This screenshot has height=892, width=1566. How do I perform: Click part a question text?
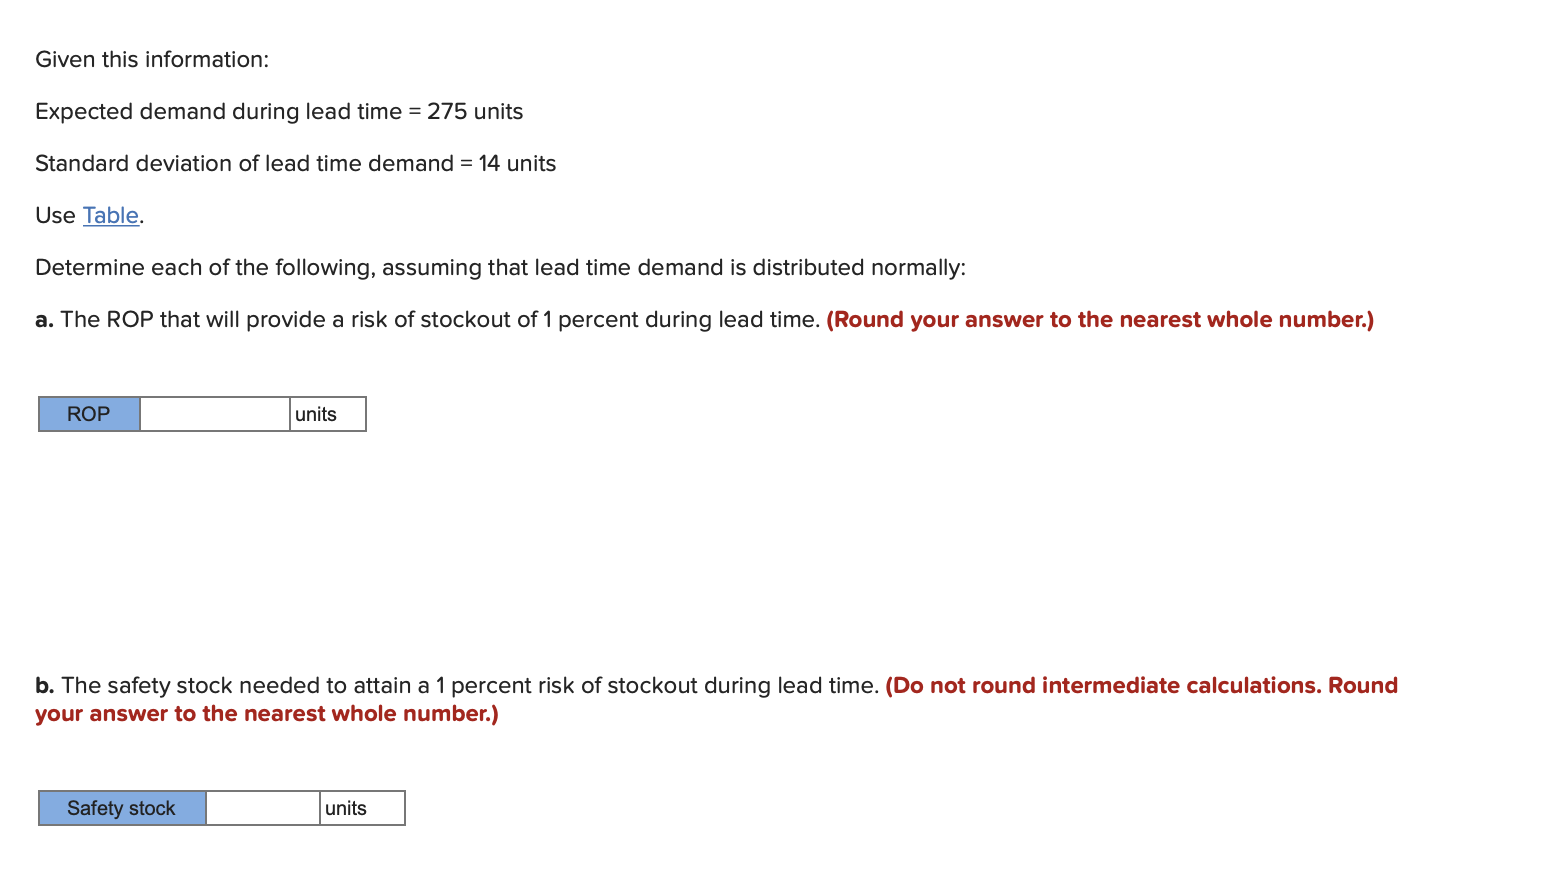point(430,319)
